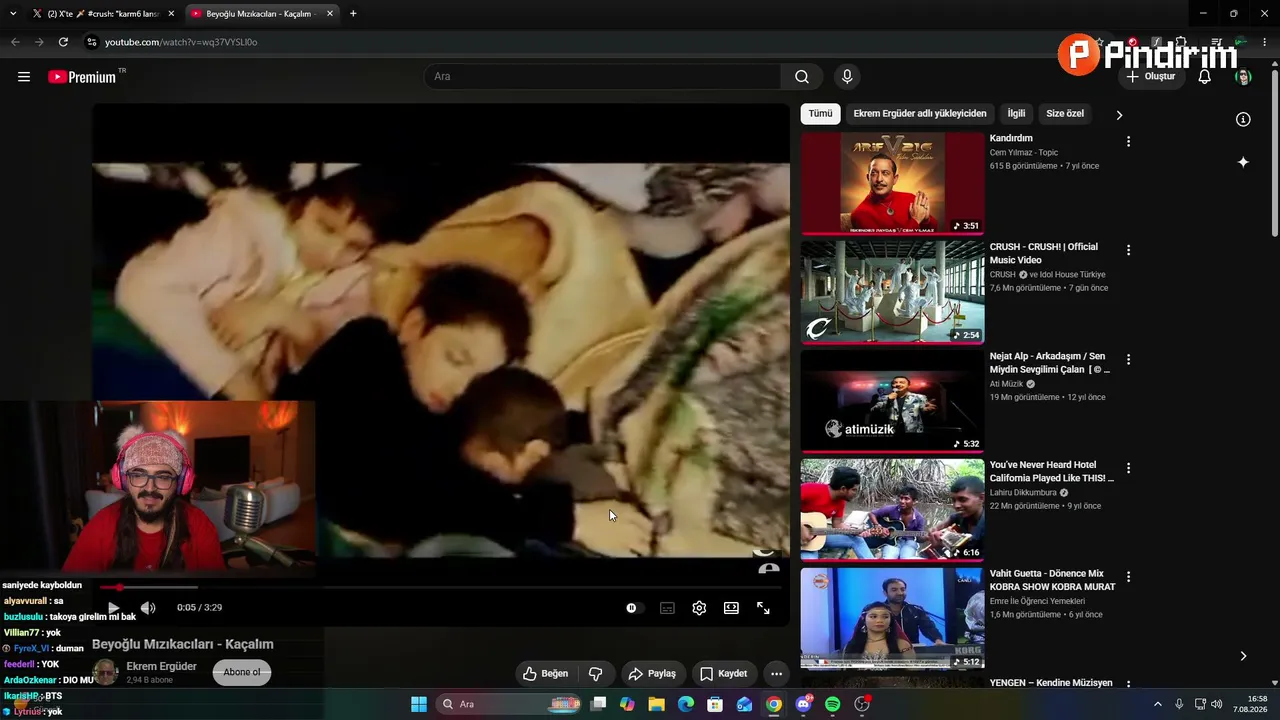Open the player settings gear

699,608
